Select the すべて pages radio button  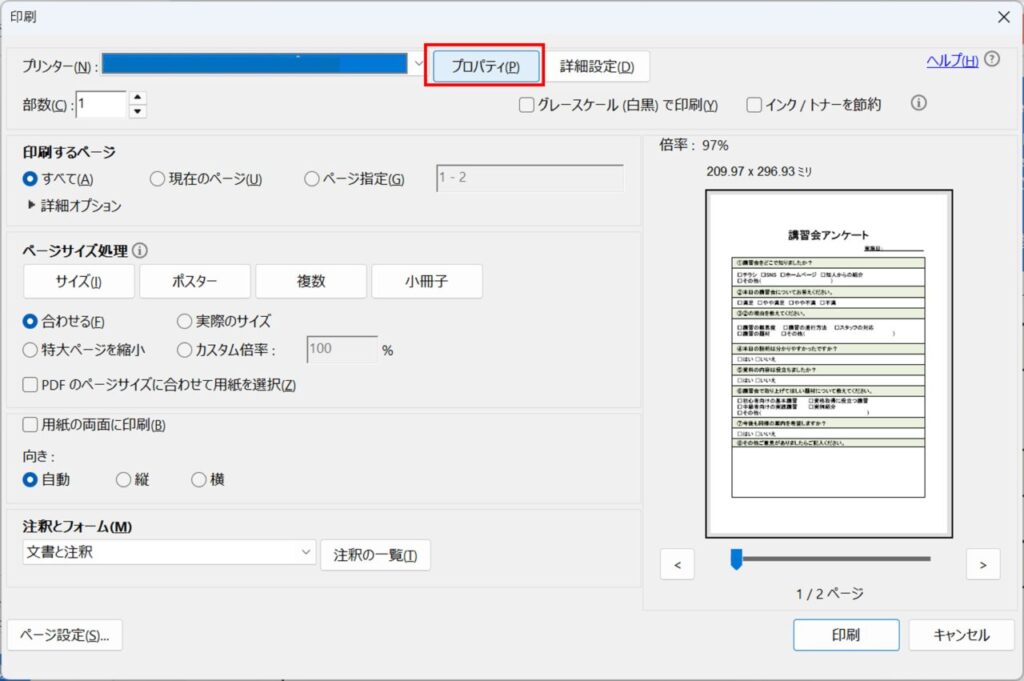(29, 178)
